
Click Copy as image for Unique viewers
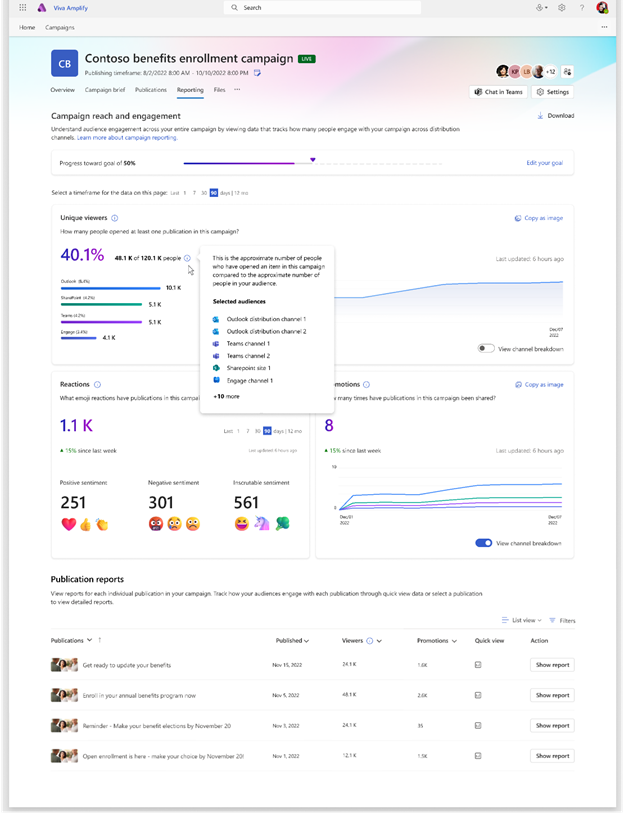(x=539, y=218)
